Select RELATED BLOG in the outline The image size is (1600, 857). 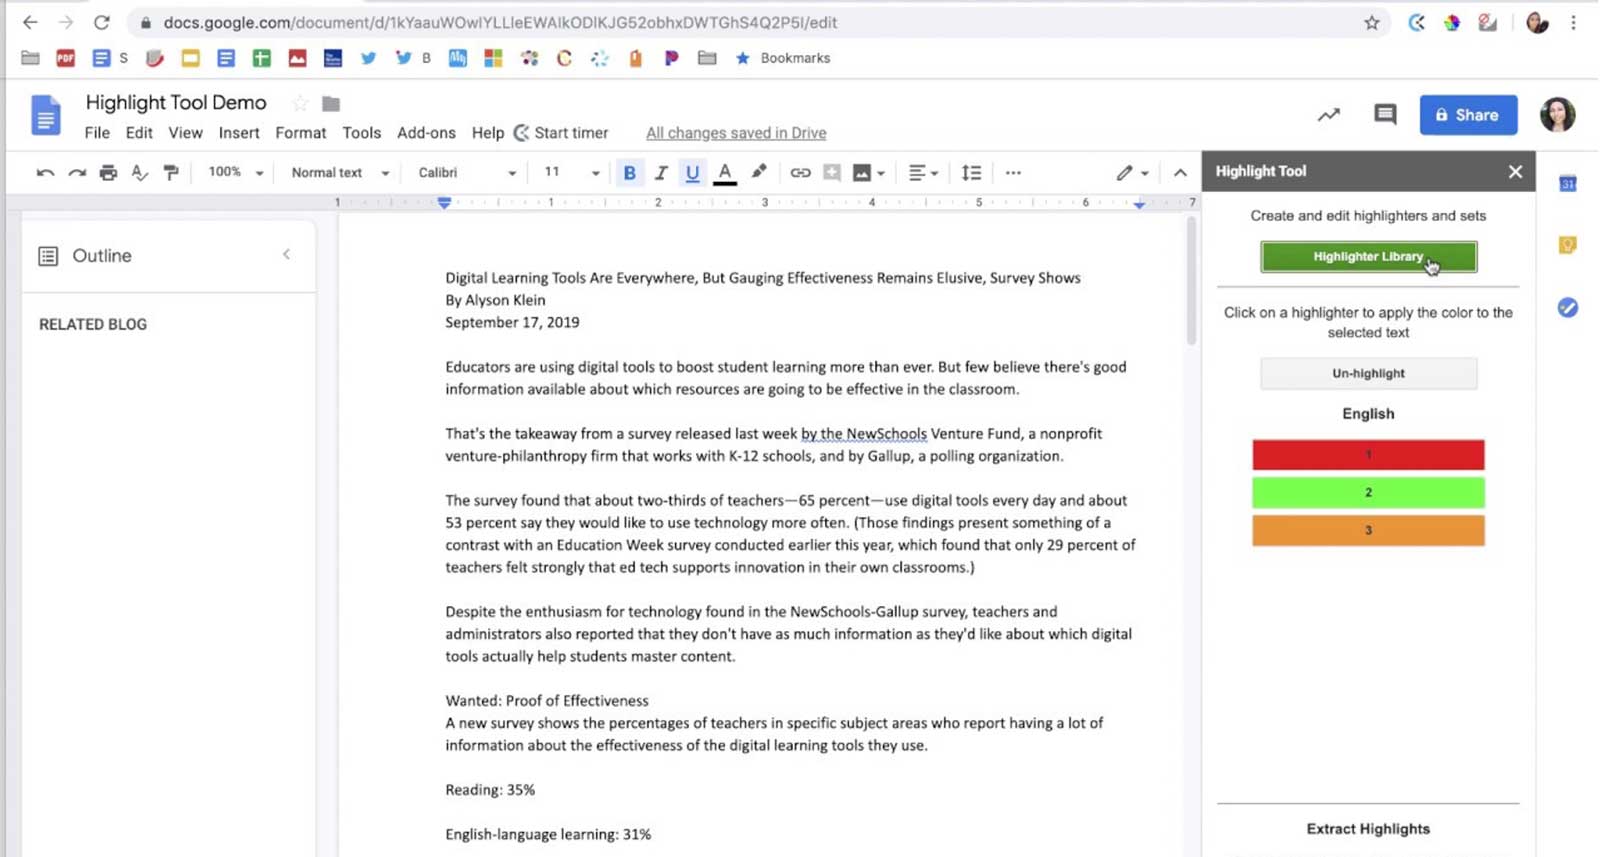click(x=93, y=324)
